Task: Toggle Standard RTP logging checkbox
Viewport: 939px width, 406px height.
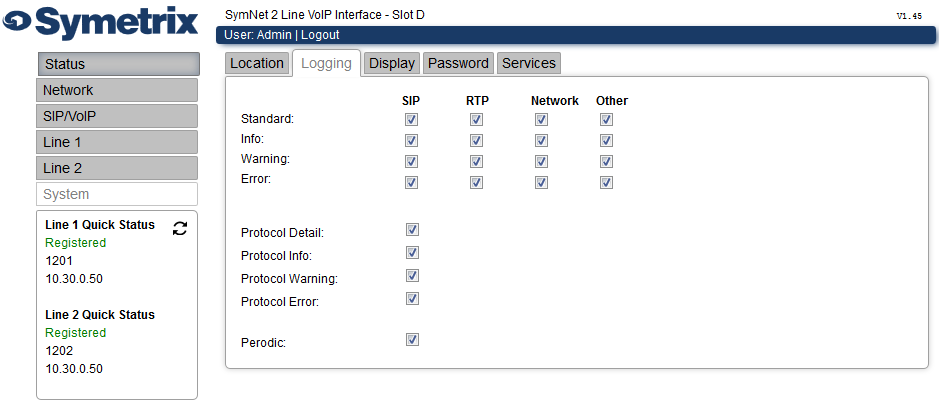Action: click(x=476, y=120)
